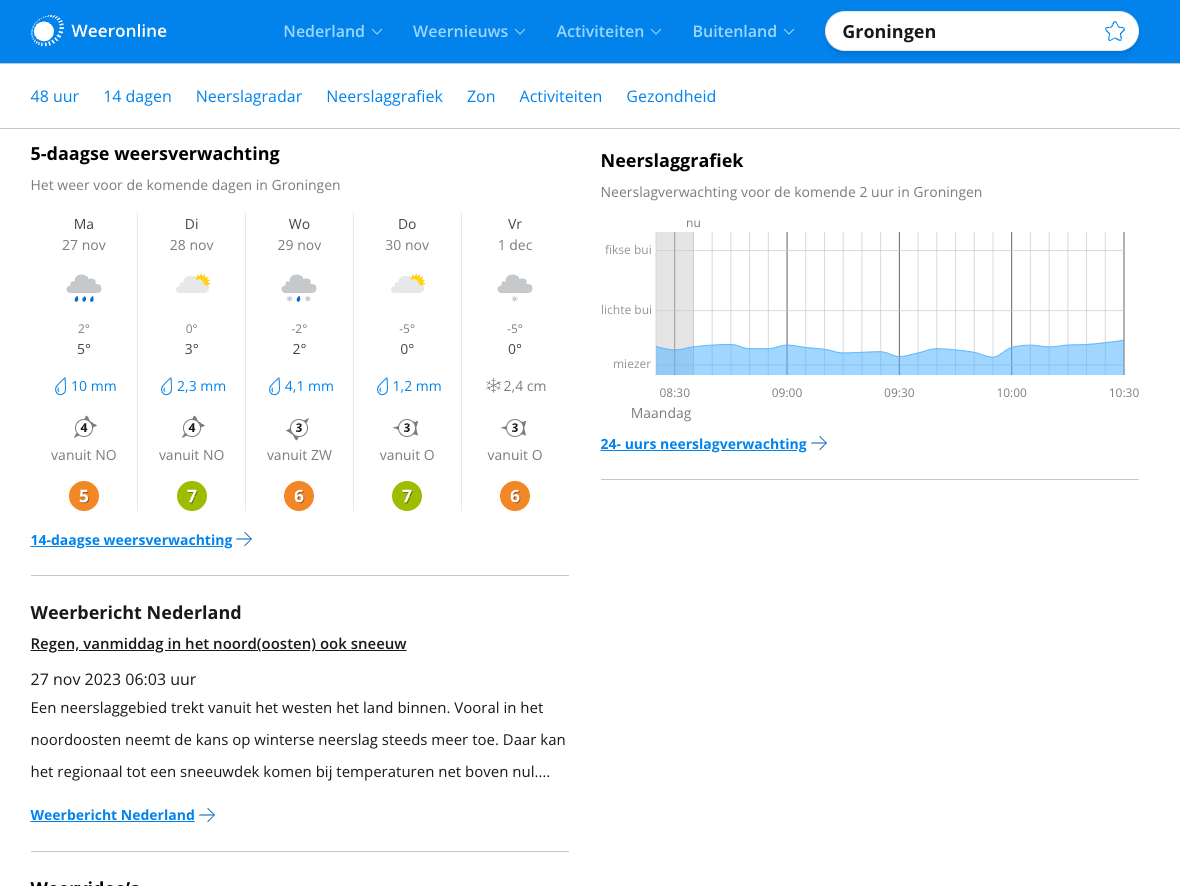Click the Weeronline sun logo
This screenshot has height=886, width=1180.
click(47, 31)
